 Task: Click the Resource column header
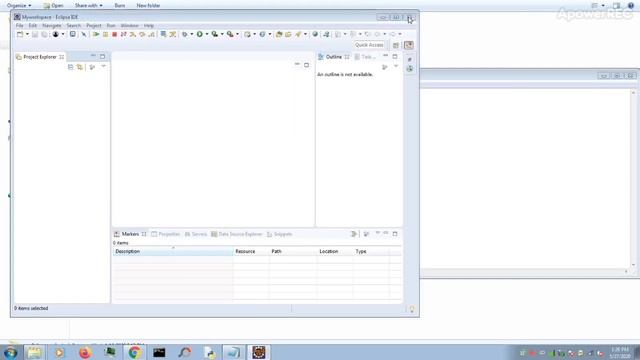[x=251, y=251]
